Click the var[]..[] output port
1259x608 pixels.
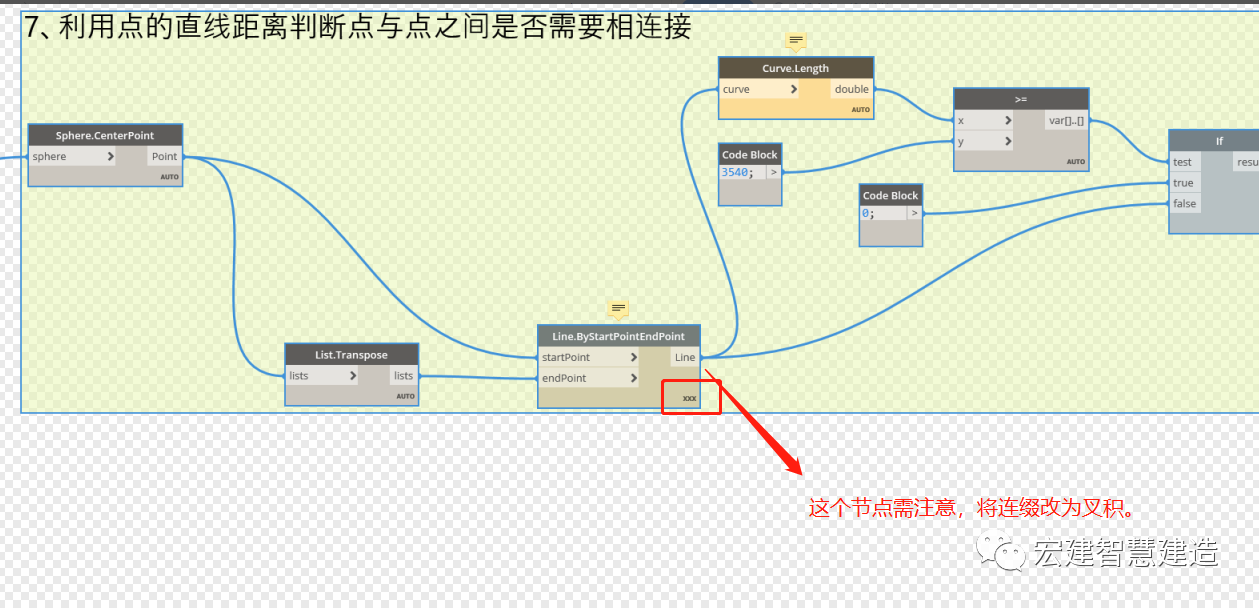(x=1066, y=120)
